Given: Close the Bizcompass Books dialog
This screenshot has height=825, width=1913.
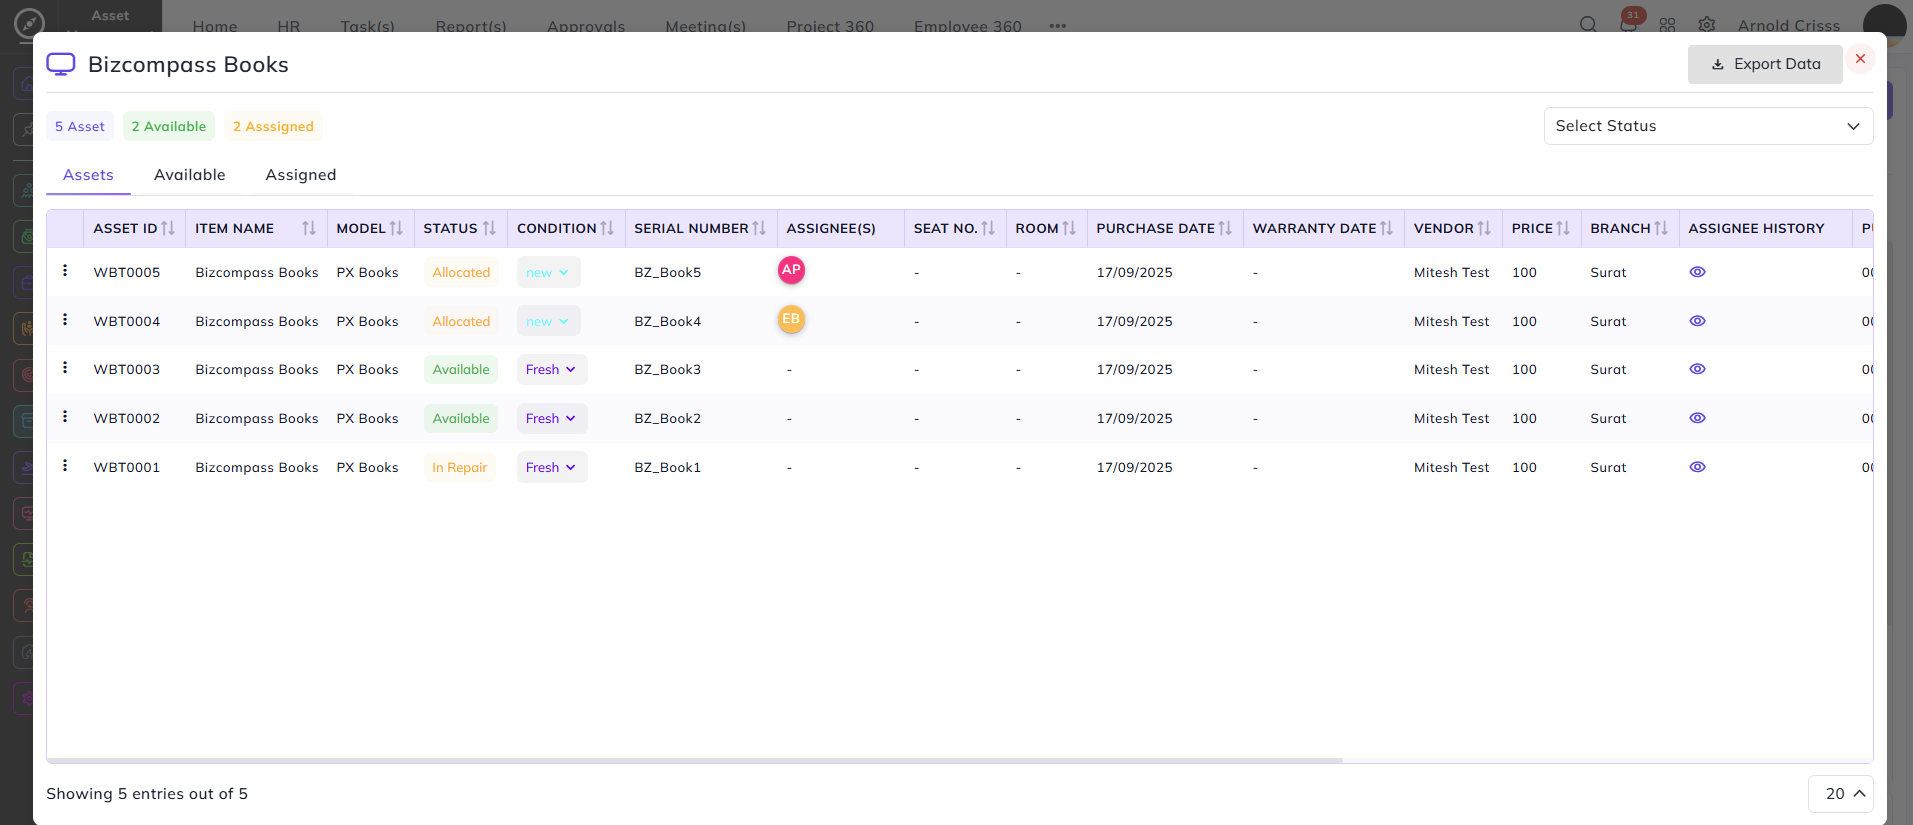Looking at the screenshot, I should point(1860,59).
